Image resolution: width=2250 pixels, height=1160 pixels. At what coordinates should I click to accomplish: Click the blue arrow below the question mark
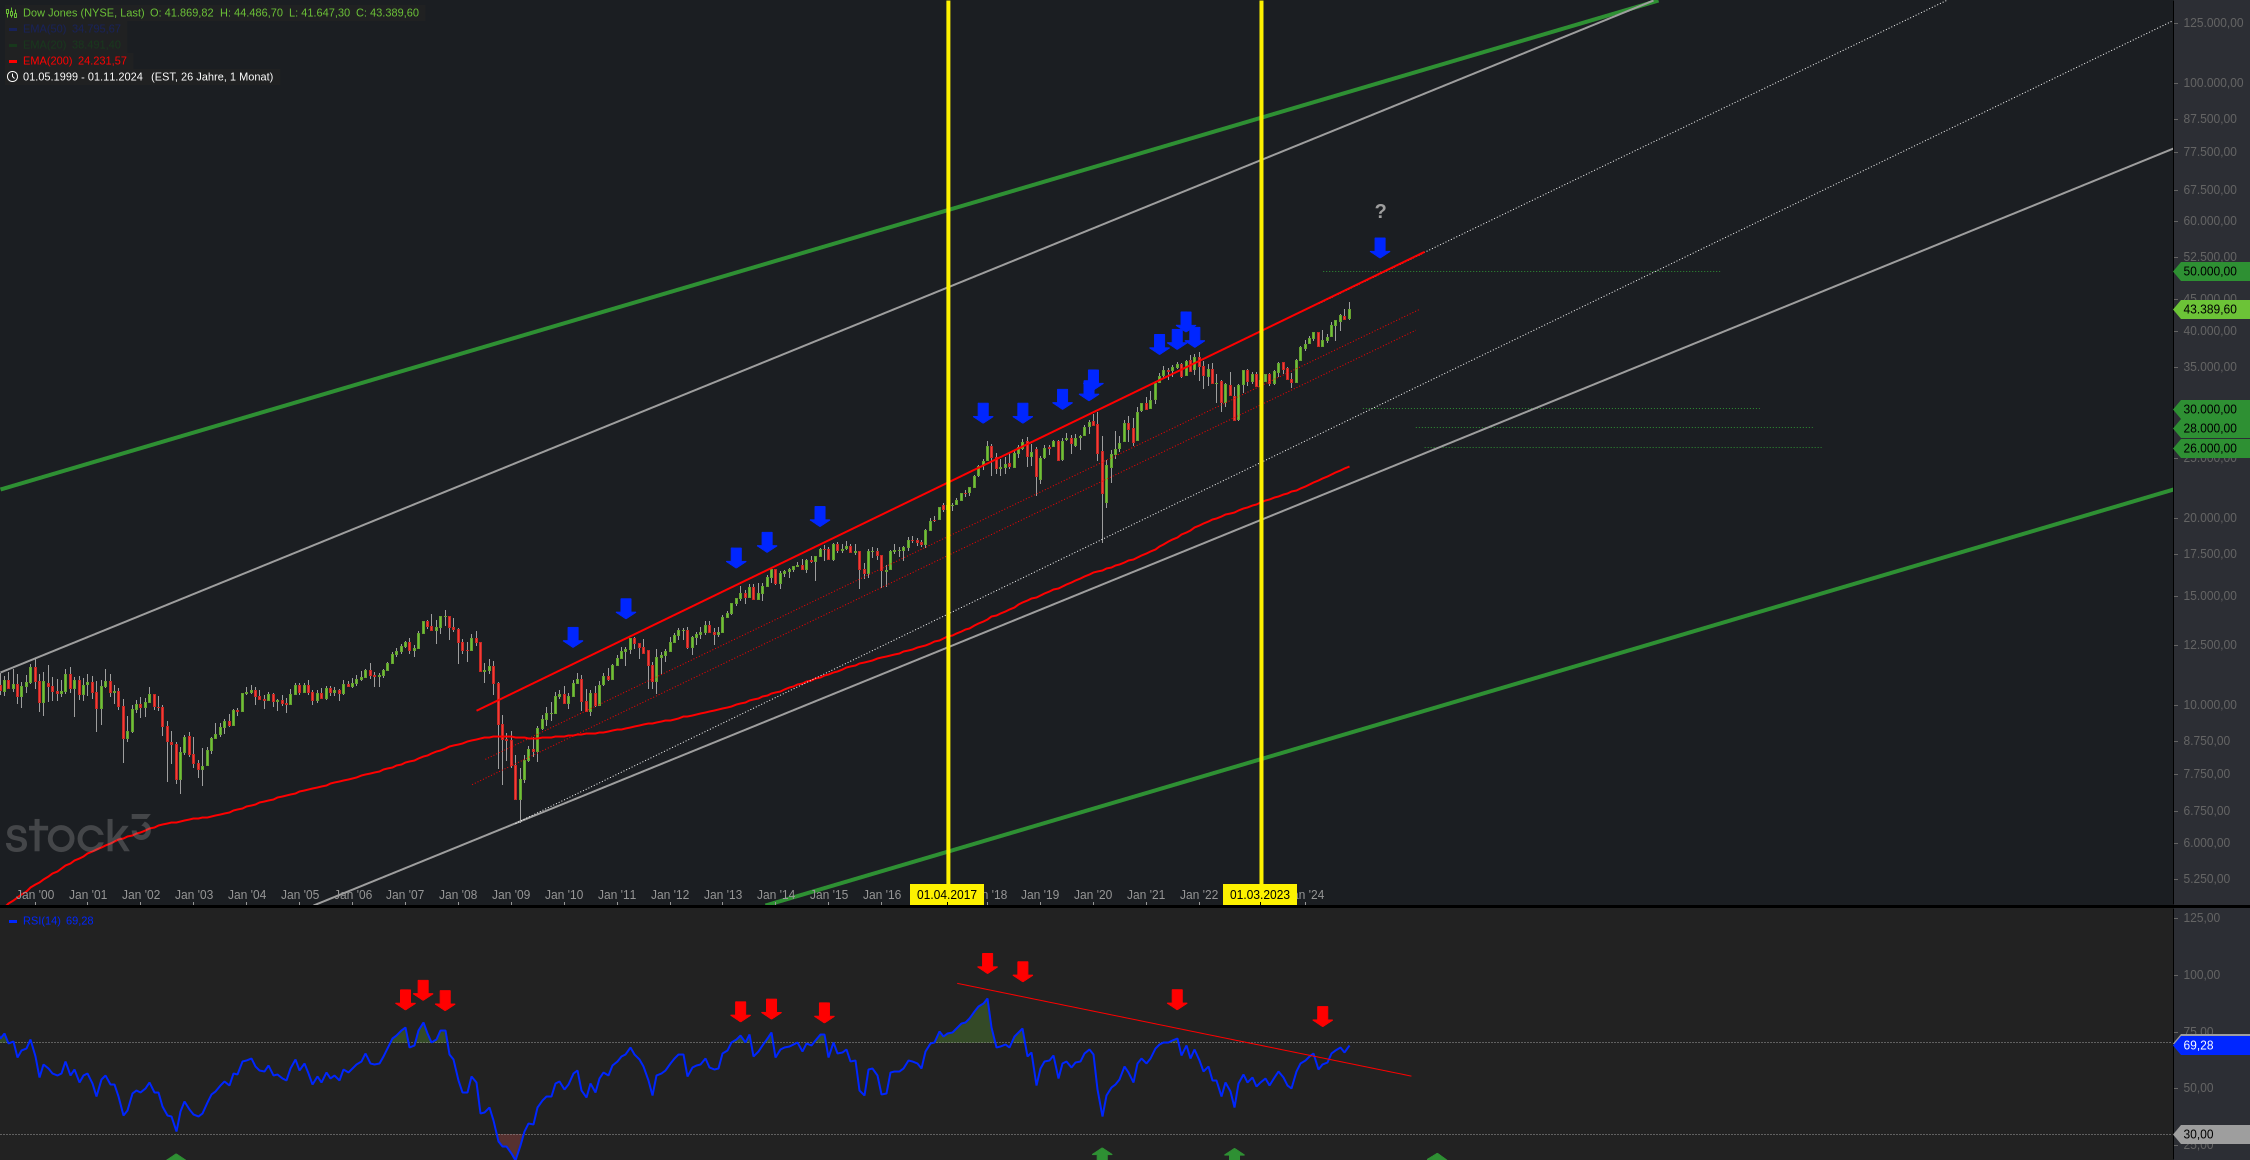tap(1380, 247)
